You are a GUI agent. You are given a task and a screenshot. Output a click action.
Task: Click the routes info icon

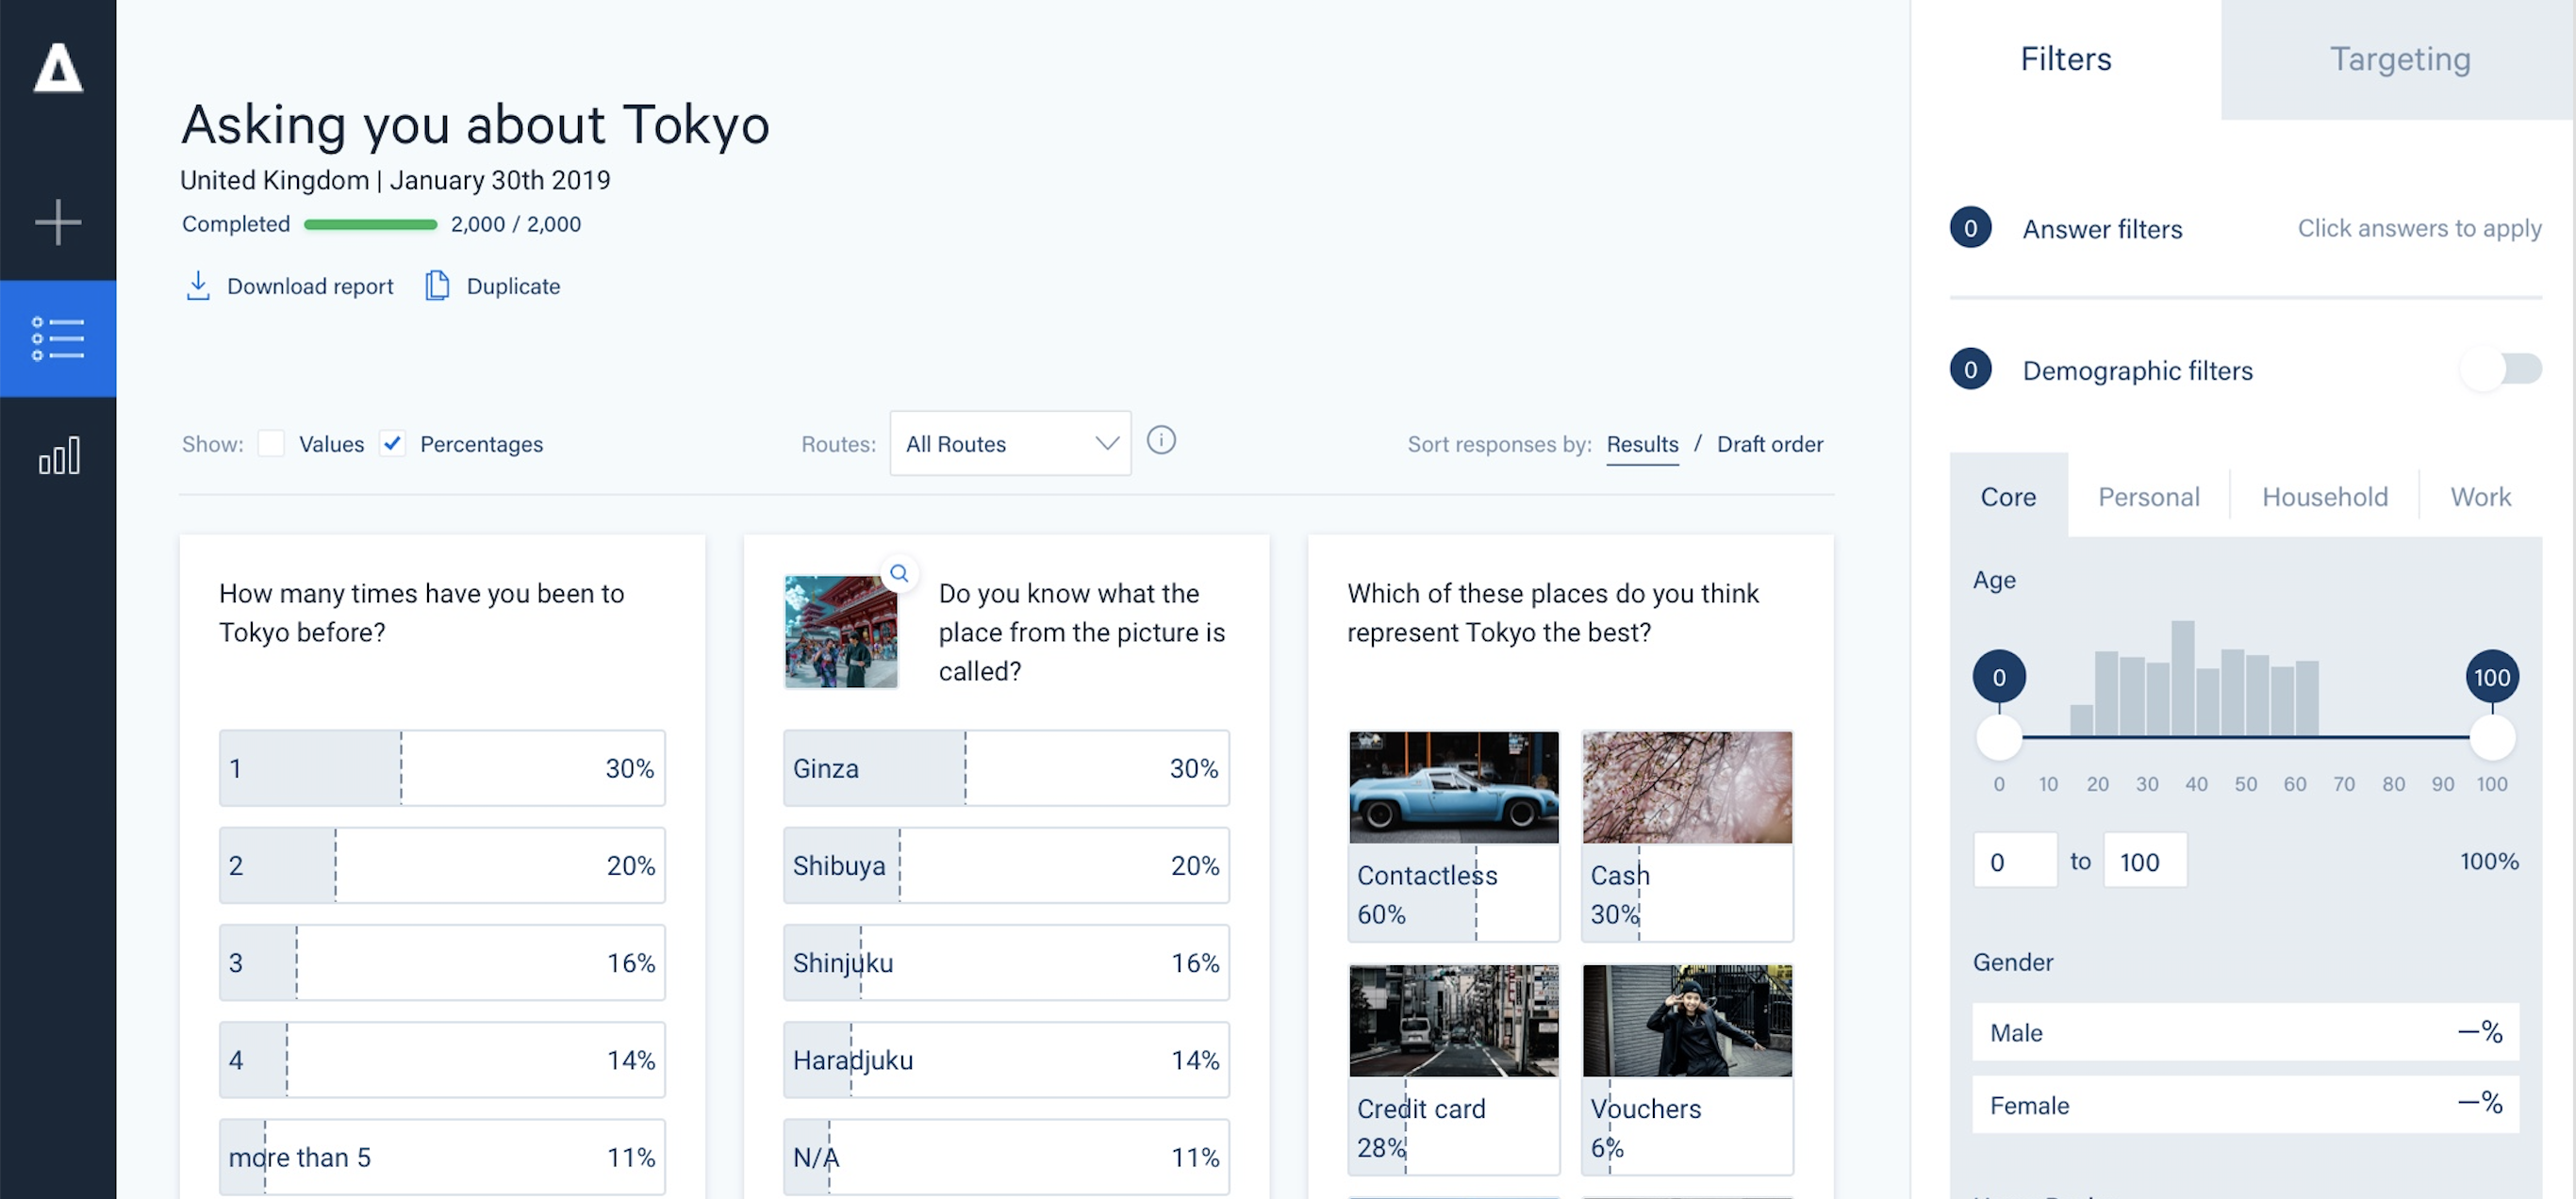[1160, 440]
